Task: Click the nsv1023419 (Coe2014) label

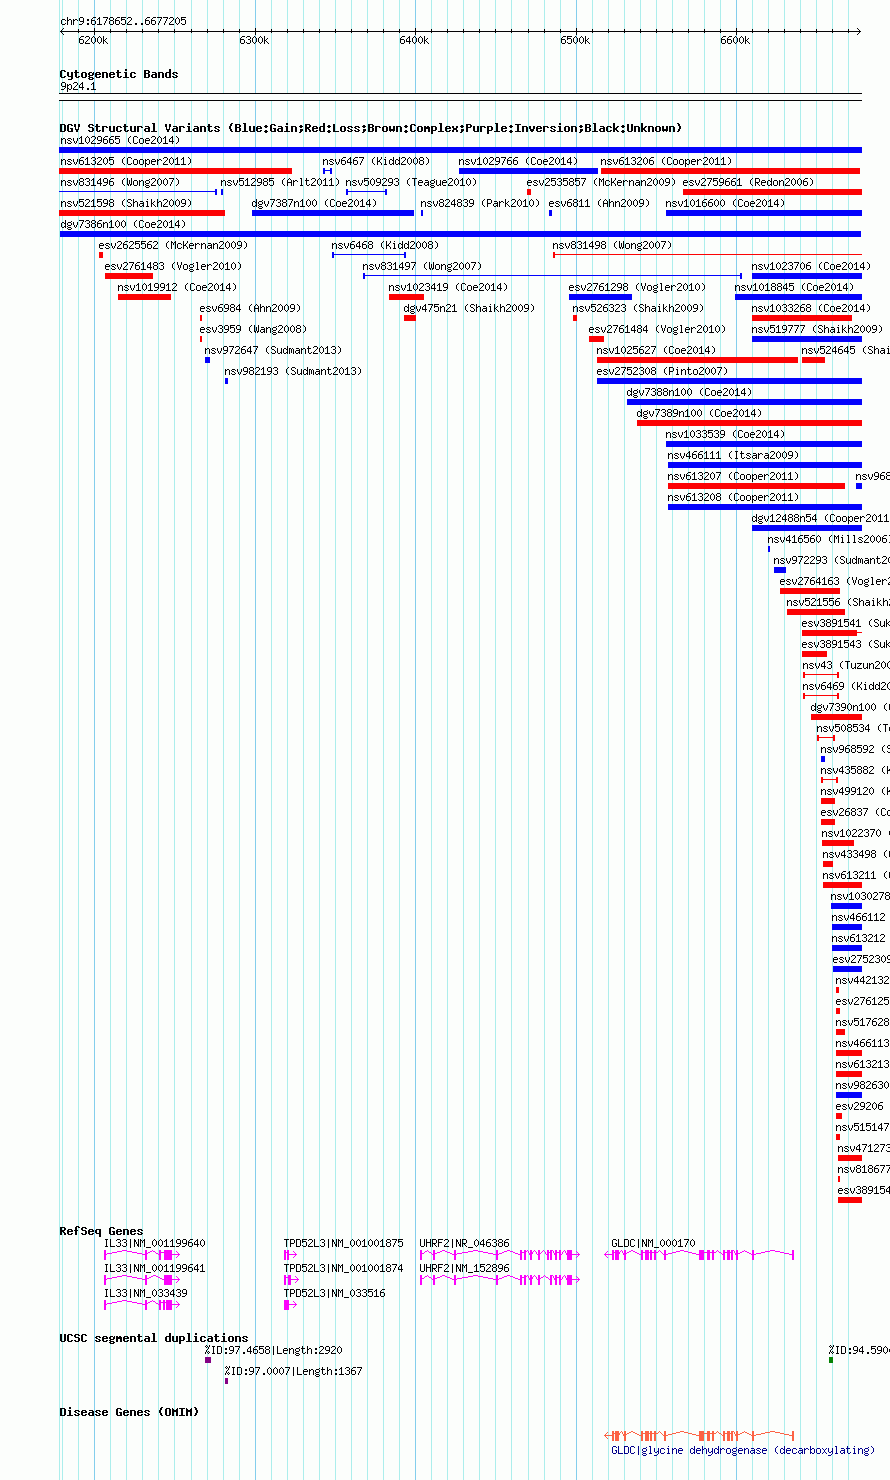Action: click(x=449, y=287)
